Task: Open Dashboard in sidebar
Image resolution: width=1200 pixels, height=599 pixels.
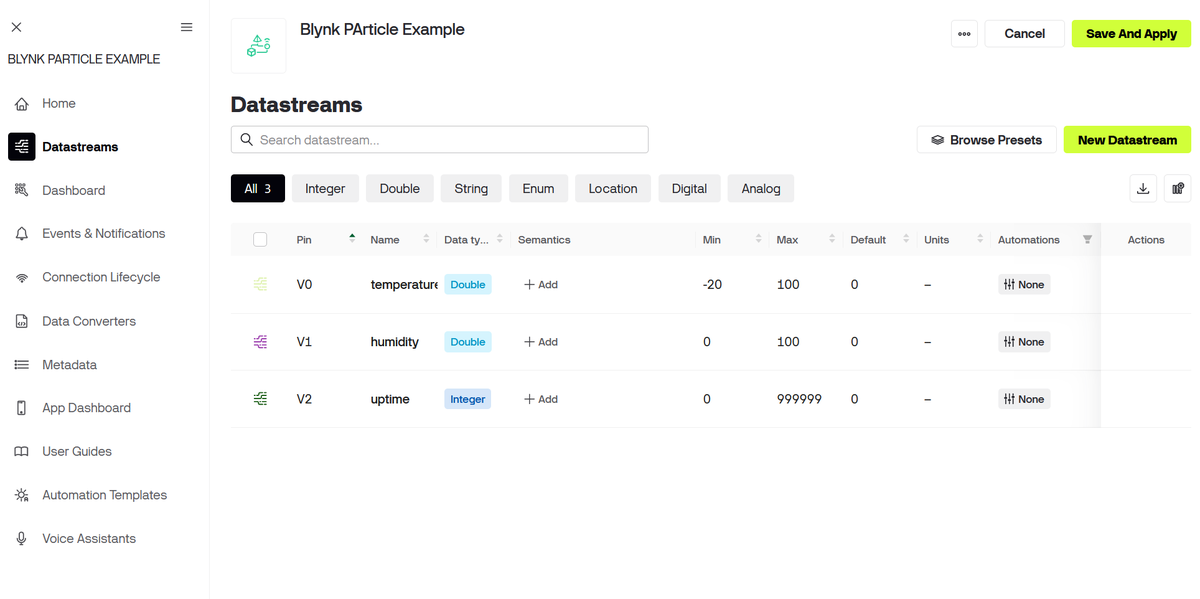Action: [74, 190]
